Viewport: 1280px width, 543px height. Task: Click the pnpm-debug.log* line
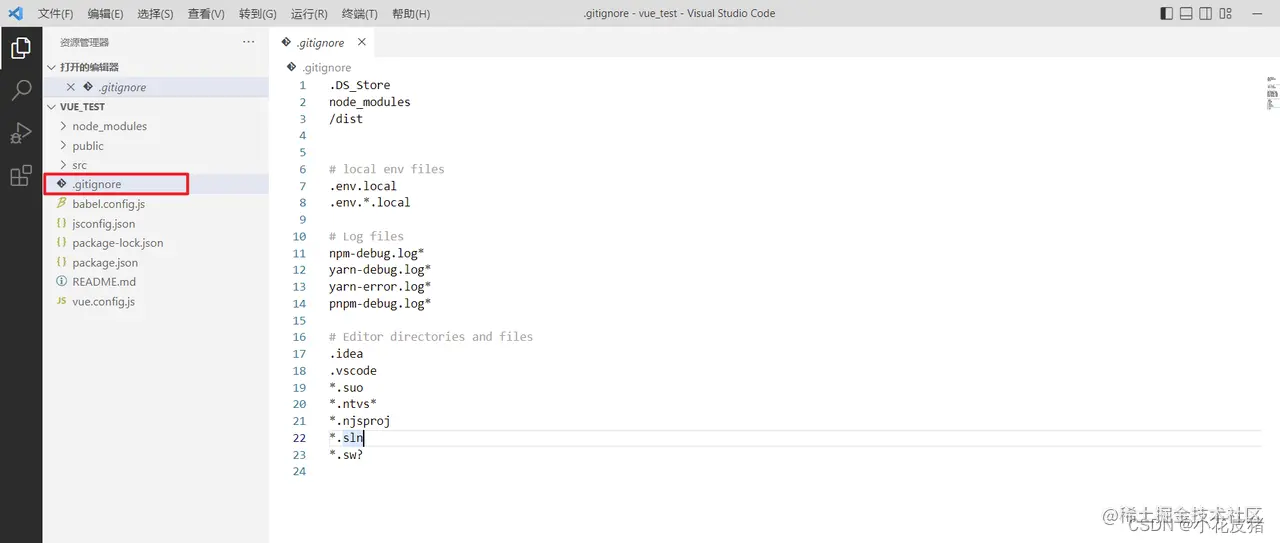[x=380, y=303]
